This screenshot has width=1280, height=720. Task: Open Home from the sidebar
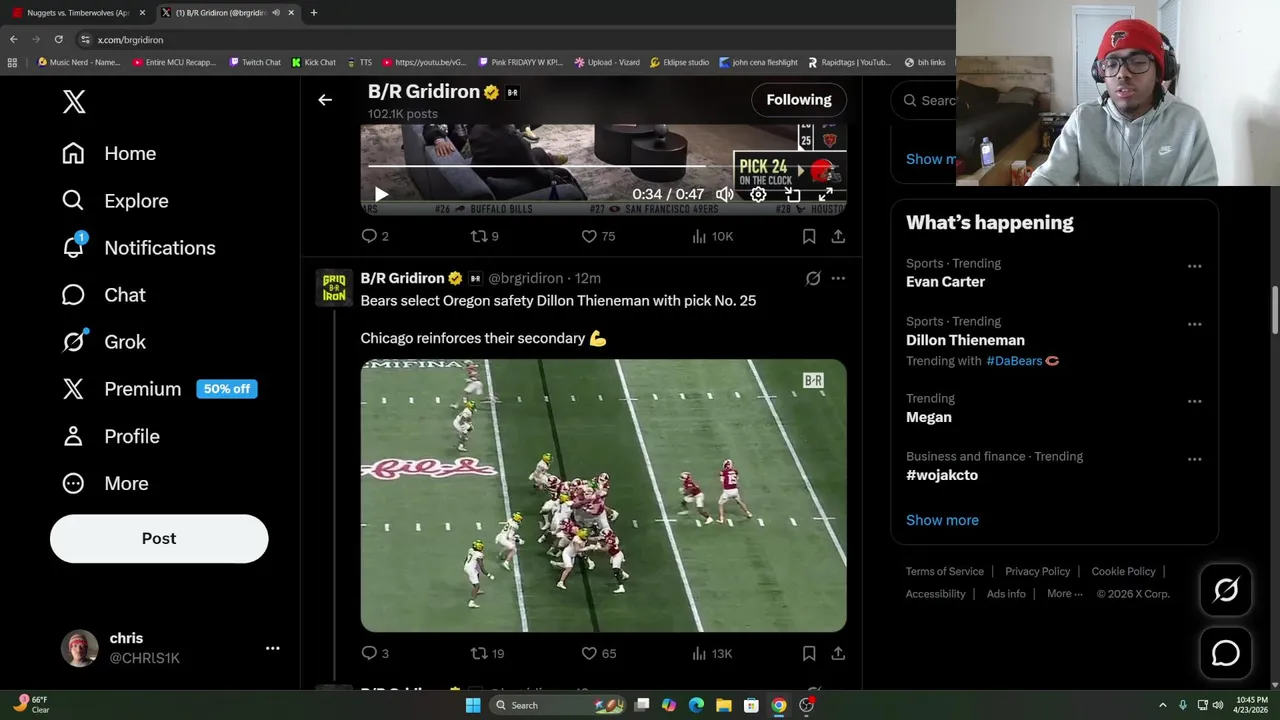pos(109,153)
